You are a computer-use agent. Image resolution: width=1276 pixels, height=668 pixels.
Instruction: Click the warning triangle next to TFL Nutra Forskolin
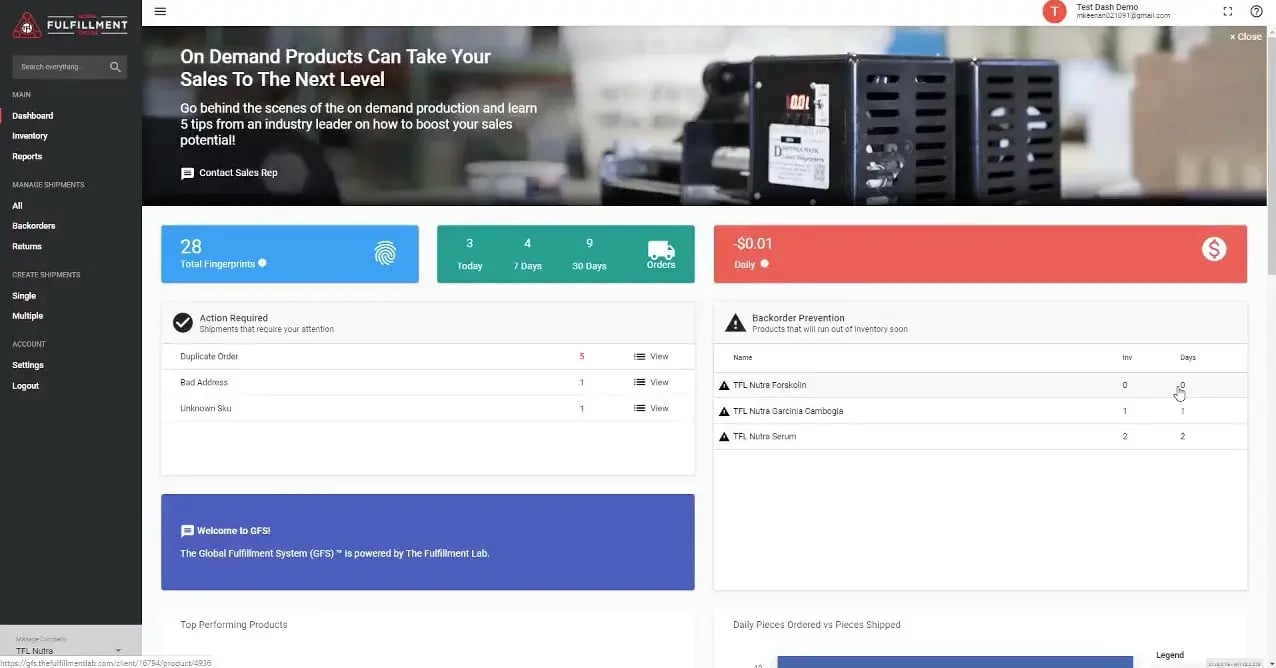pyautogui.click(x=724, y=384)
